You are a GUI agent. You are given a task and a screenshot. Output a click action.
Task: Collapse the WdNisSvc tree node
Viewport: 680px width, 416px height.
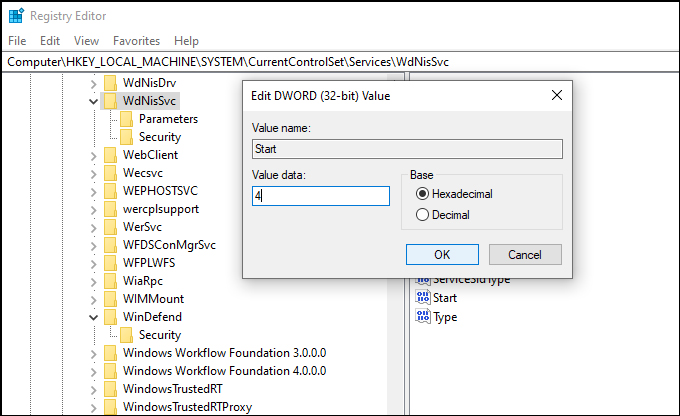[93, 102]
